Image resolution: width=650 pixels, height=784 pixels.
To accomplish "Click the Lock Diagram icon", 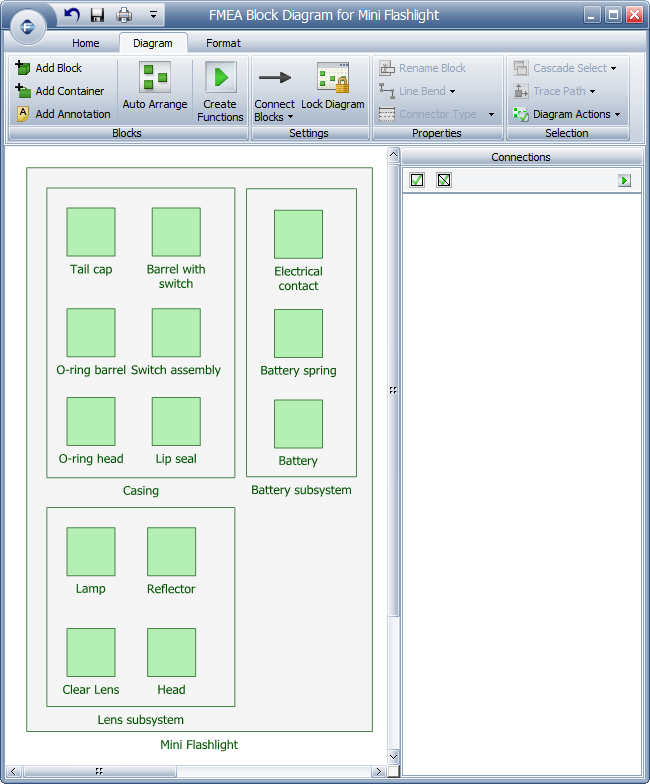I will click(333, 78).
